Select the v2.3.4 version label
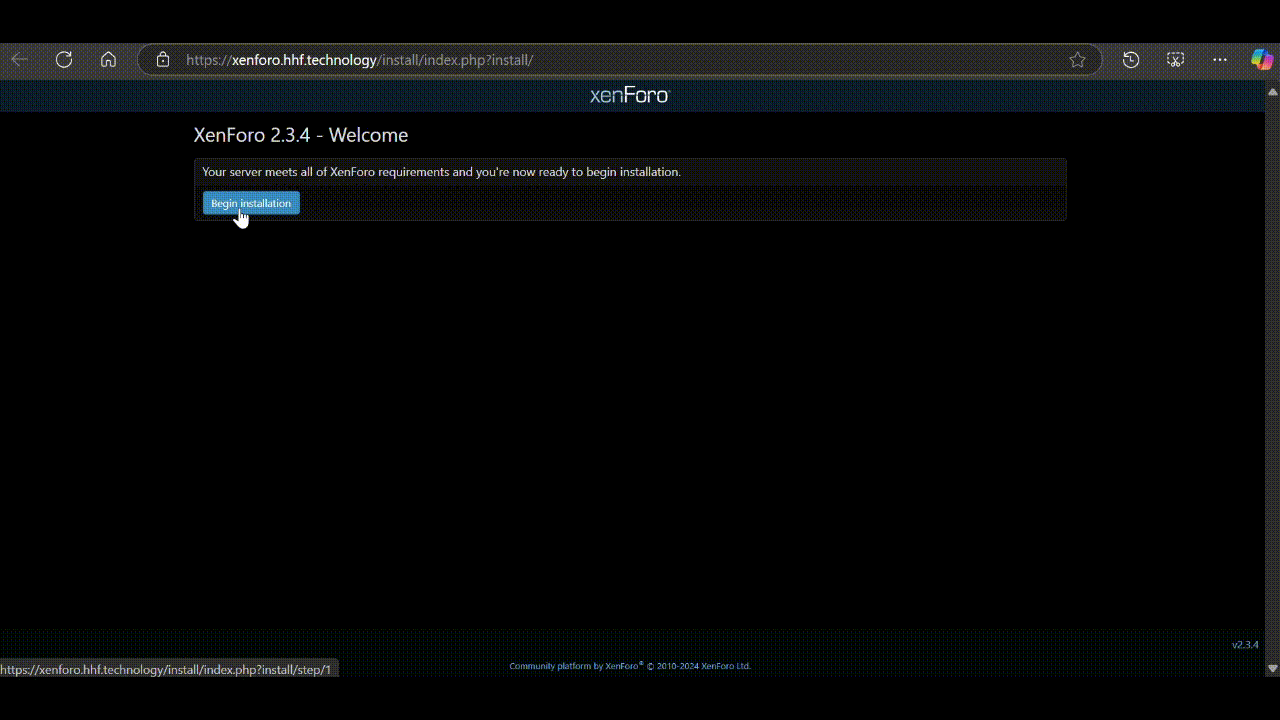This screenshot has width=1280, height=720. (1245, 645)
